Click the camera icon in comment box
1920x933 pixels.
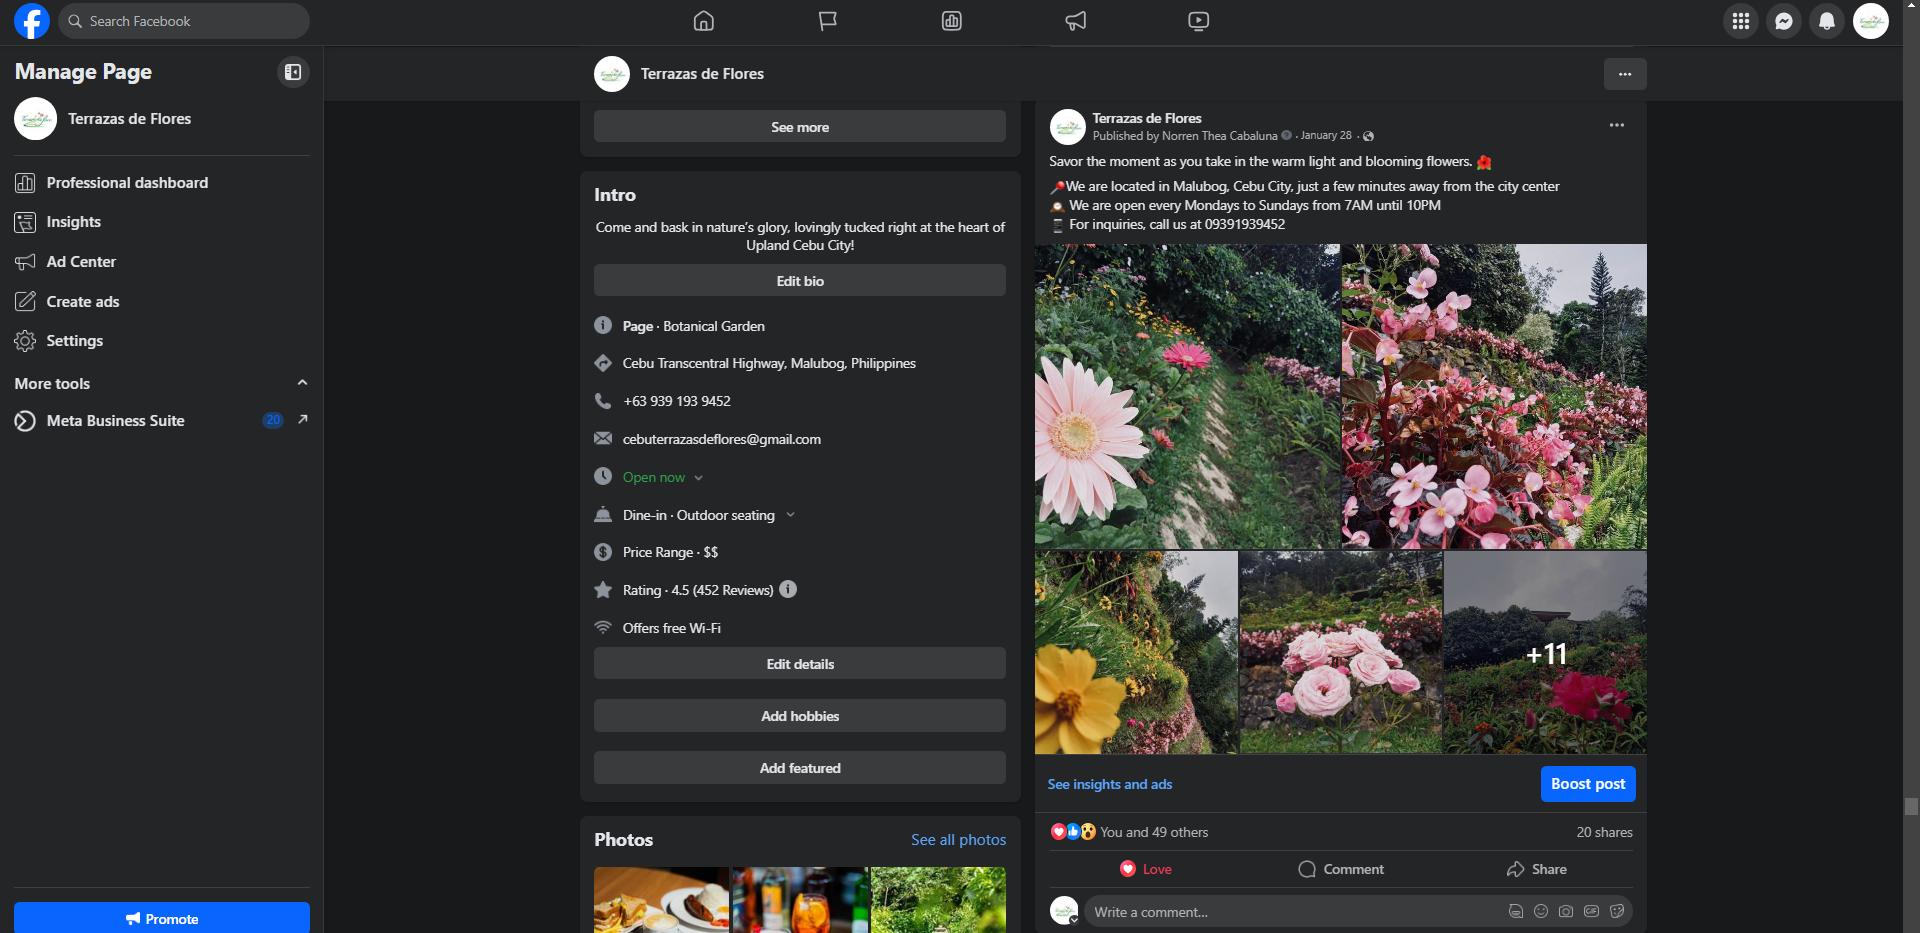coord(1566,911)
